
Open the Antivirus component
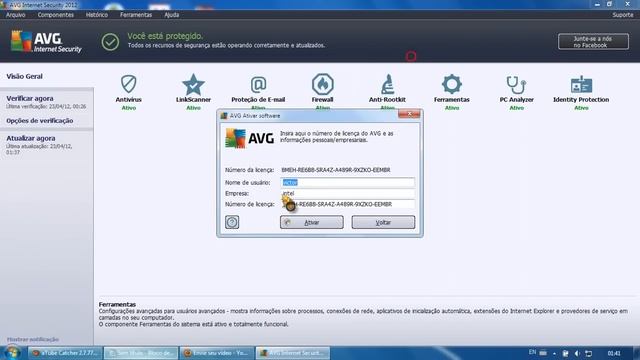(x=129, y=88)
